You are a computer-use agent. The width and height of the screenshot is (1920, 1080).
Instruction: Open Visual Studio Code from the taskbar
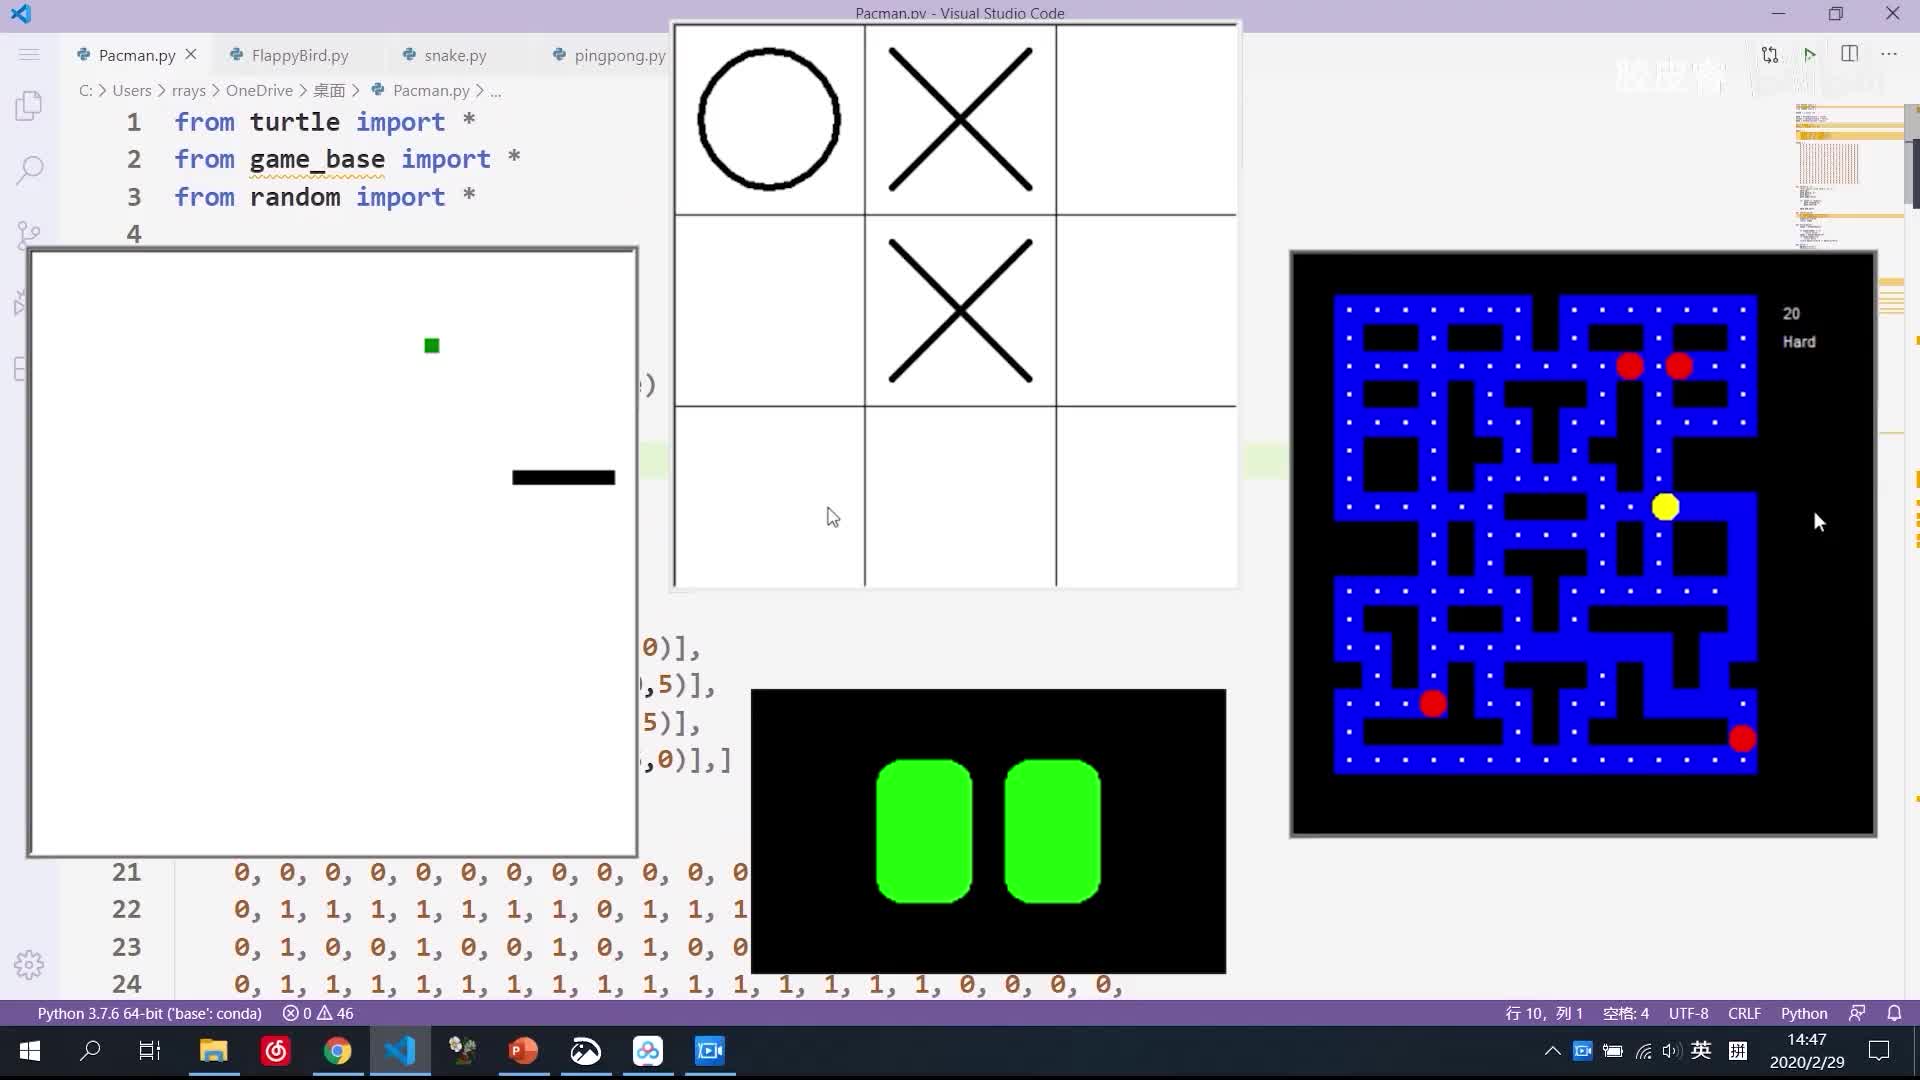(x=400, y=1051)
